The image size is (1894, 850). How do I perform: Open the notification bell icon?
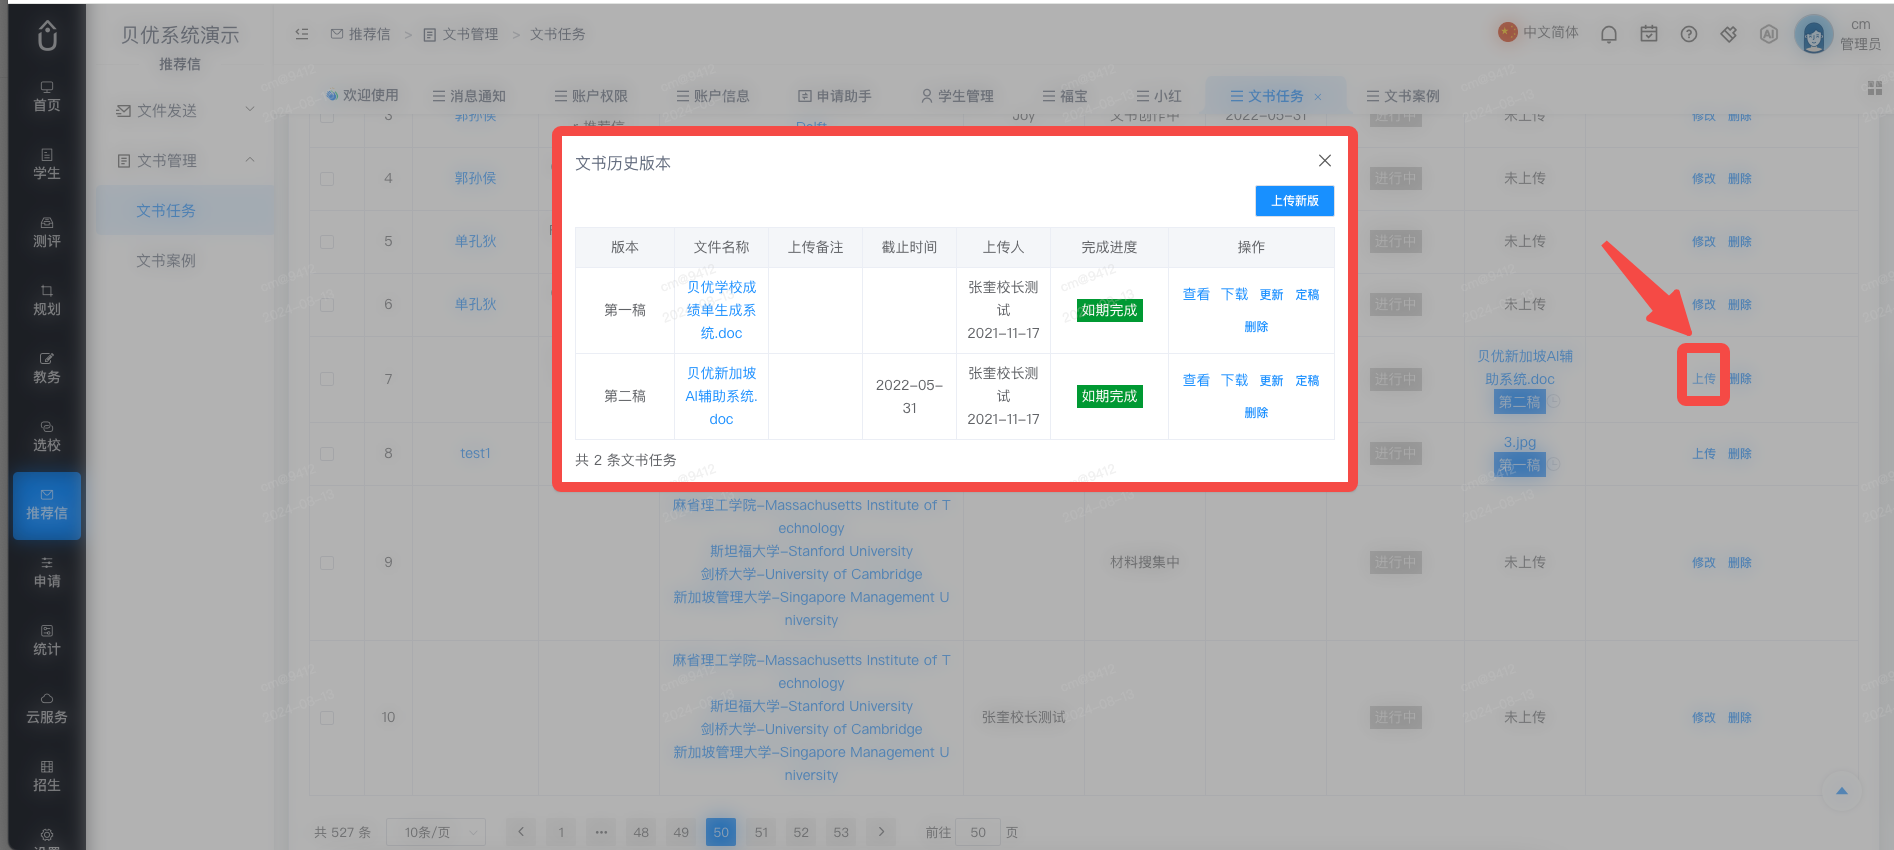pyautogui.click(x=1608, y=34)
